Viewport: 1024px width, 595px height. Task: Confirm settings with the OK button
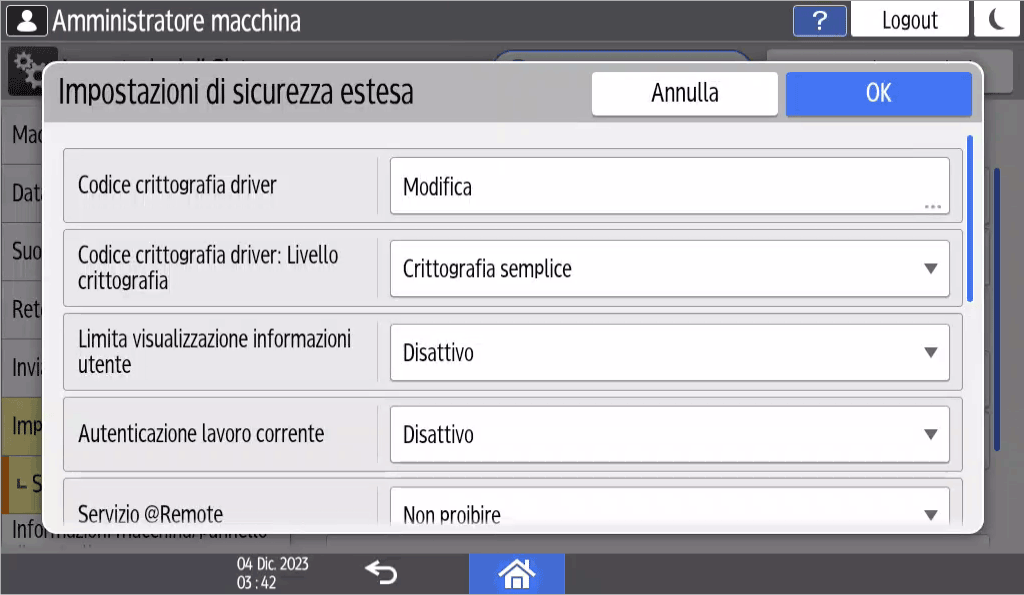[x=878, y=93]
